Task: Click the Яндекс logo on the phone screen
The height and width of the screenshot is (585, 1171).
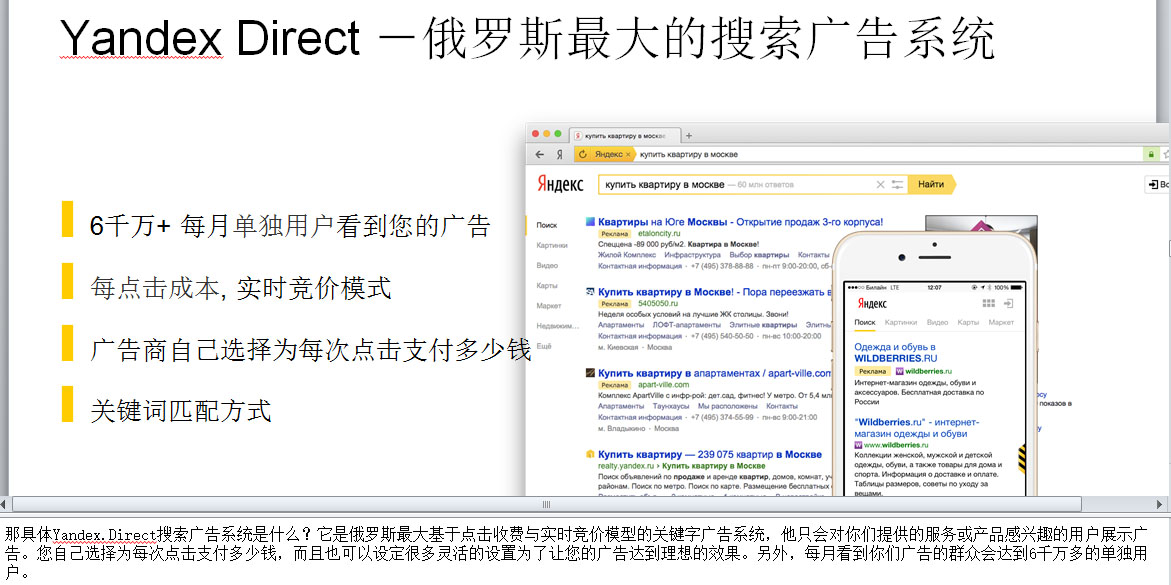Action: tap(872, 303)
